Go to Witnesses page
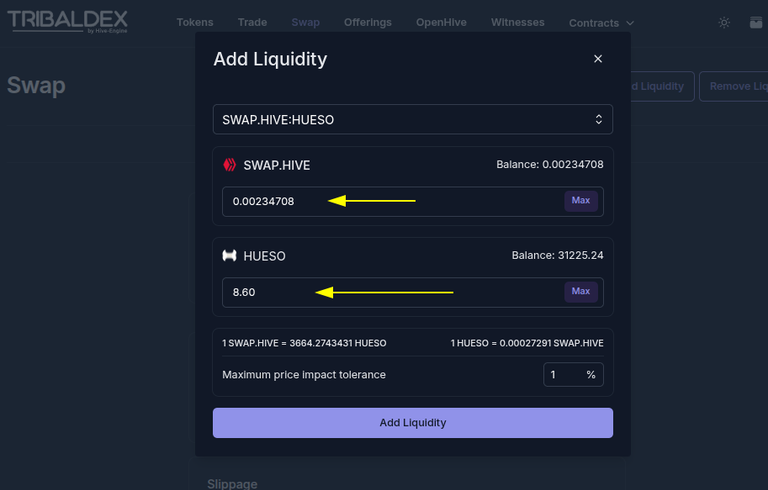 tap(518, 23)
